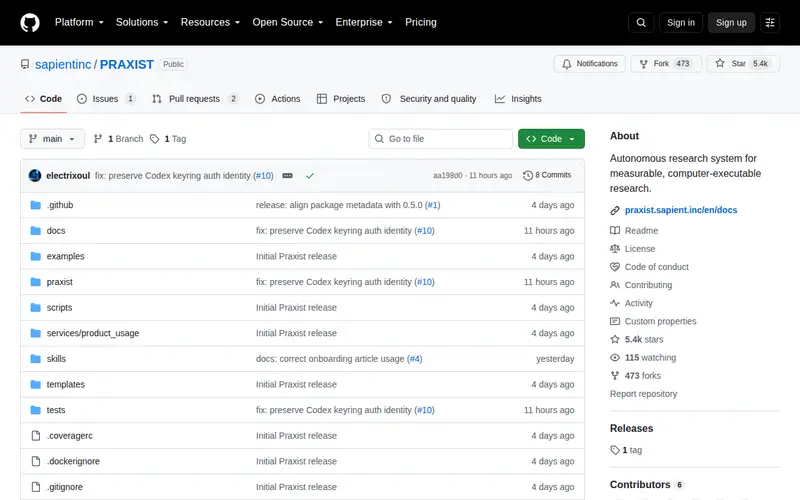Image resolution: width=800 pixels, height=500 pixels.
Task: Click the note icon by Custom properties
Action: coord(615,321)
